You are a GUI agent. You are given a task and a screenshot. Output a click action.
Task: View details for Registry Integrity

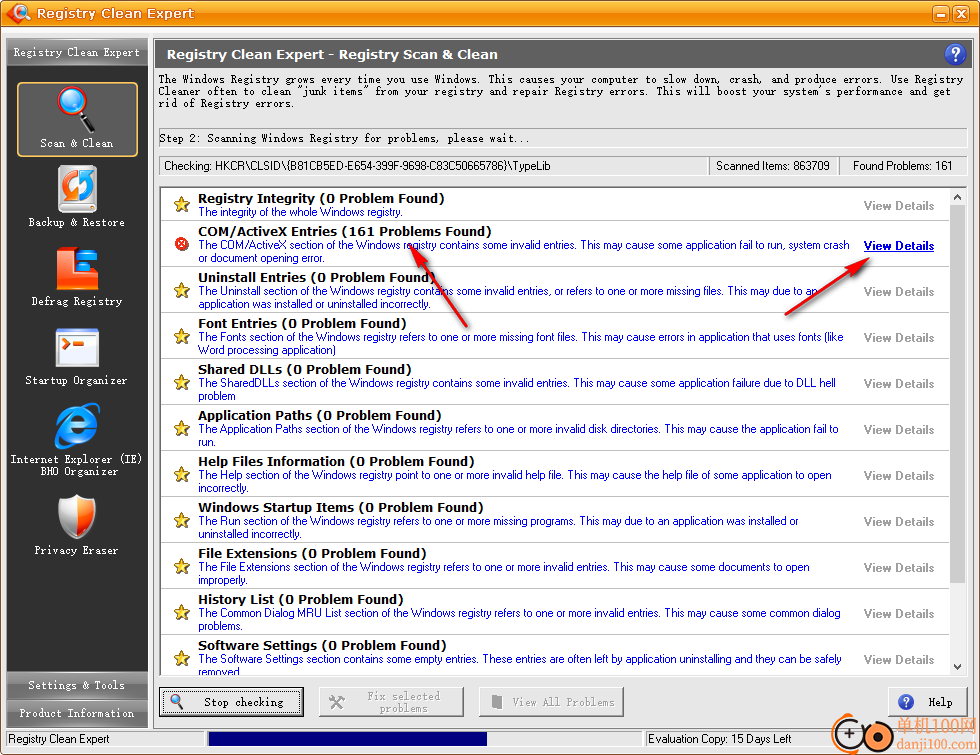[899, 206]
